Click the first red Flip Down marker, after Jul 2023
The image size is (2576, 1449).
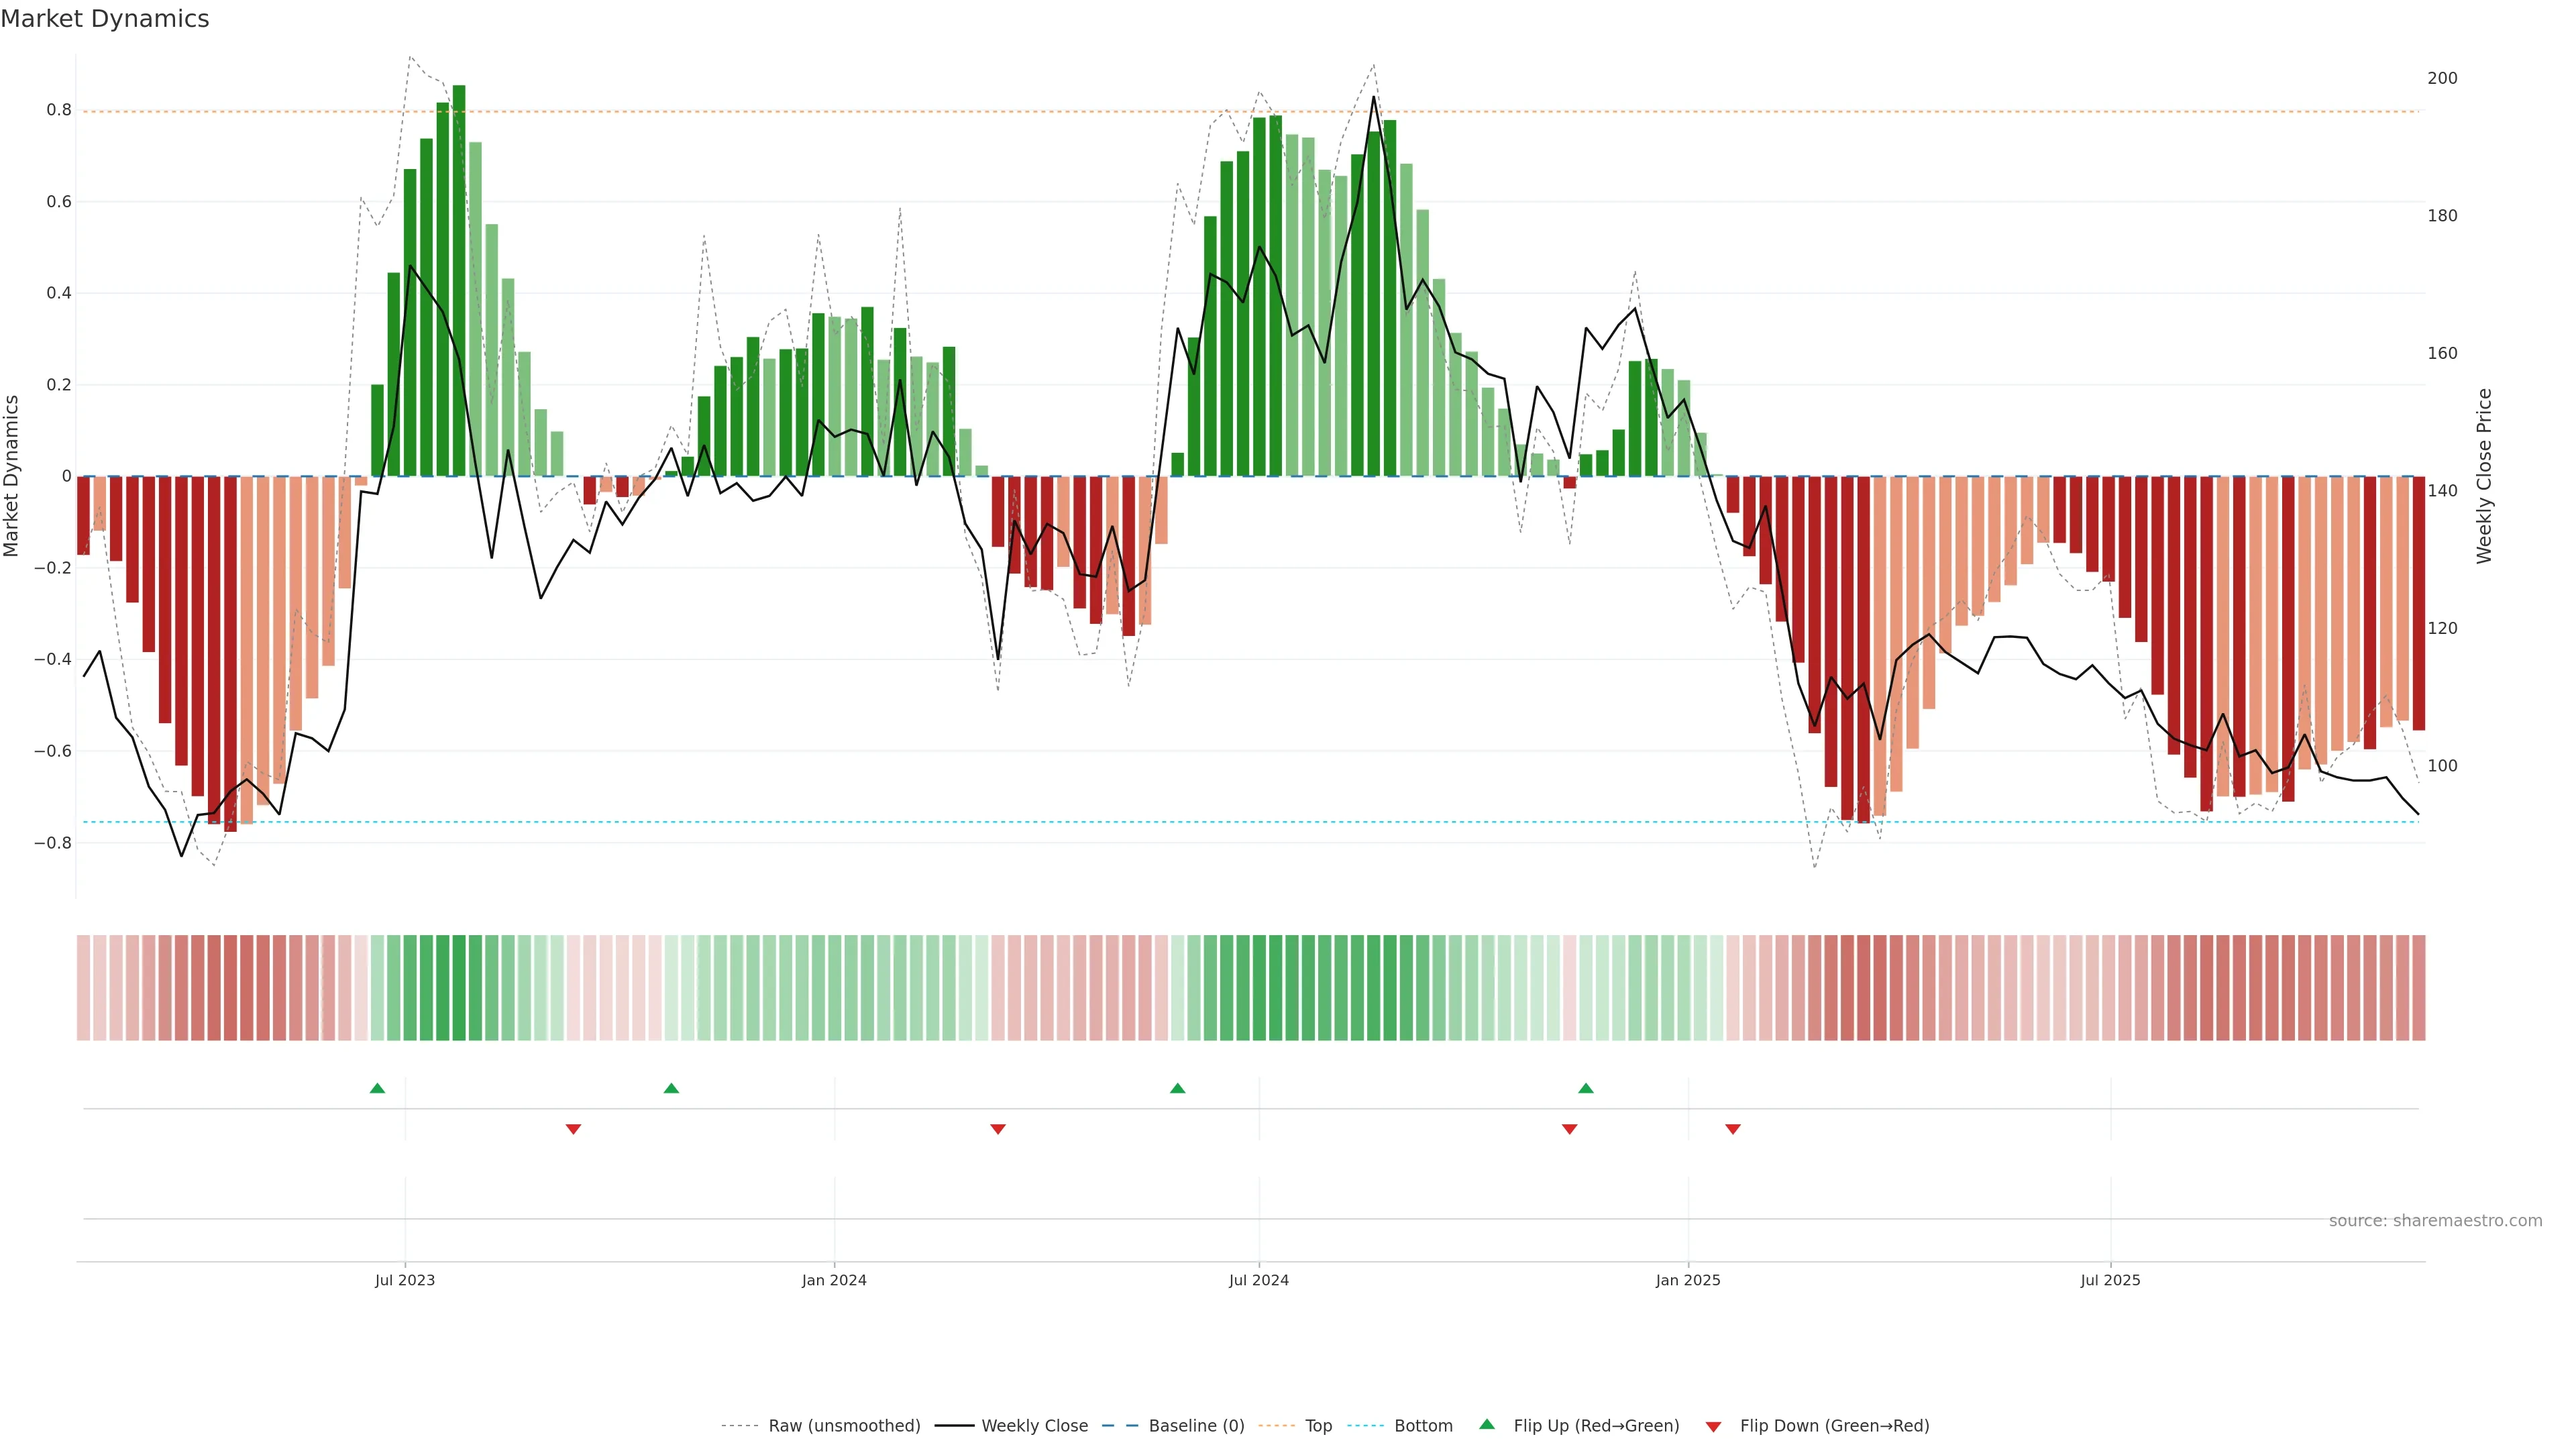(573, 1129)
